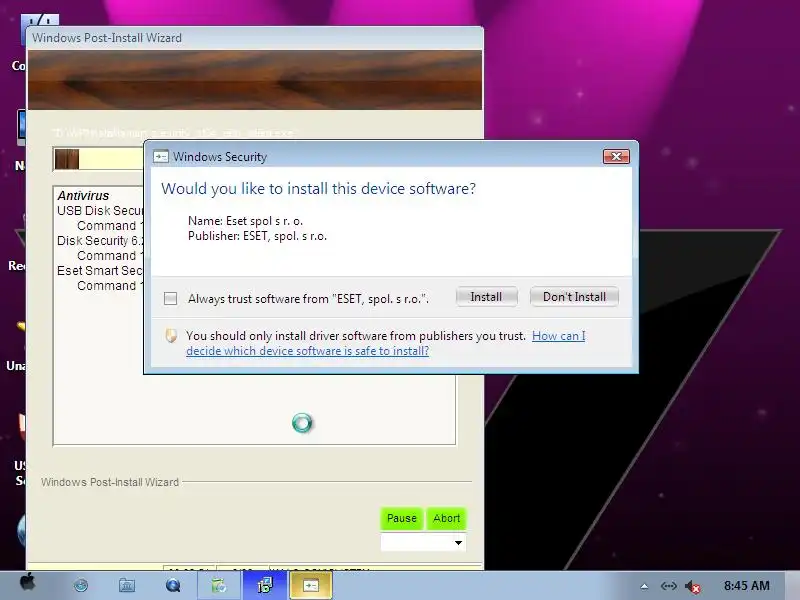Select Command under Eset Smart Security

coord(110,286)
